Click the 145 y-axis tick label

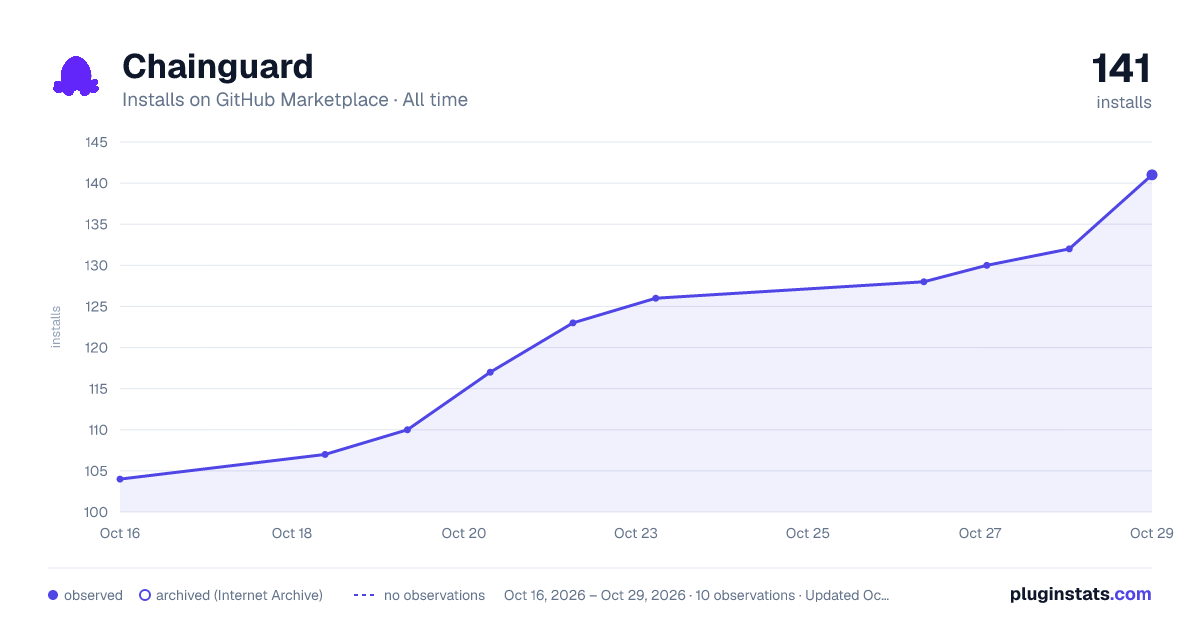[96, 142]
